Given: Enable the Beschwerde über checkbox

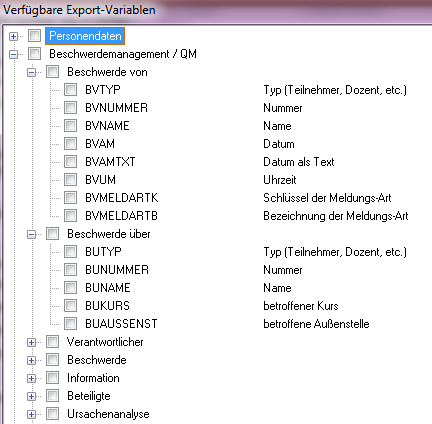Looking at the screenshot, I should 53,234.
